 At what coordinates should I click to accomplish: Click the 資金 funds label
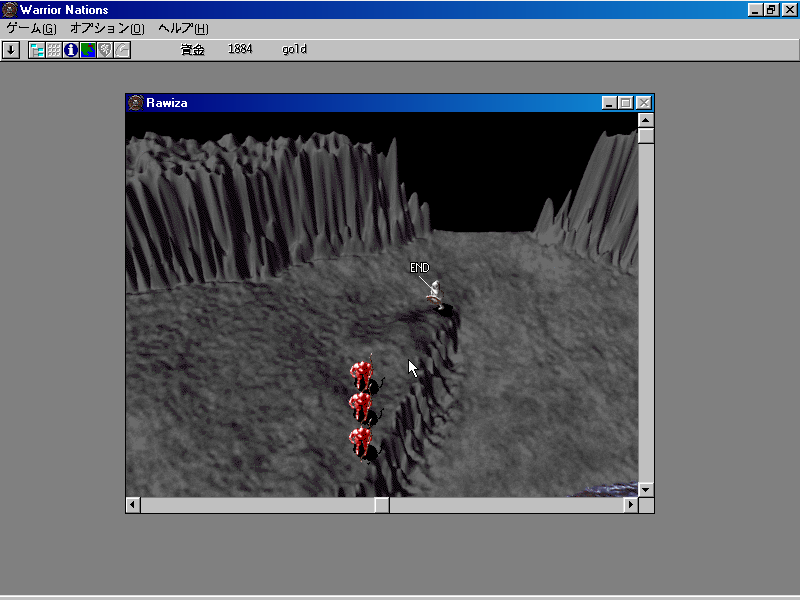tap(192, 49)
